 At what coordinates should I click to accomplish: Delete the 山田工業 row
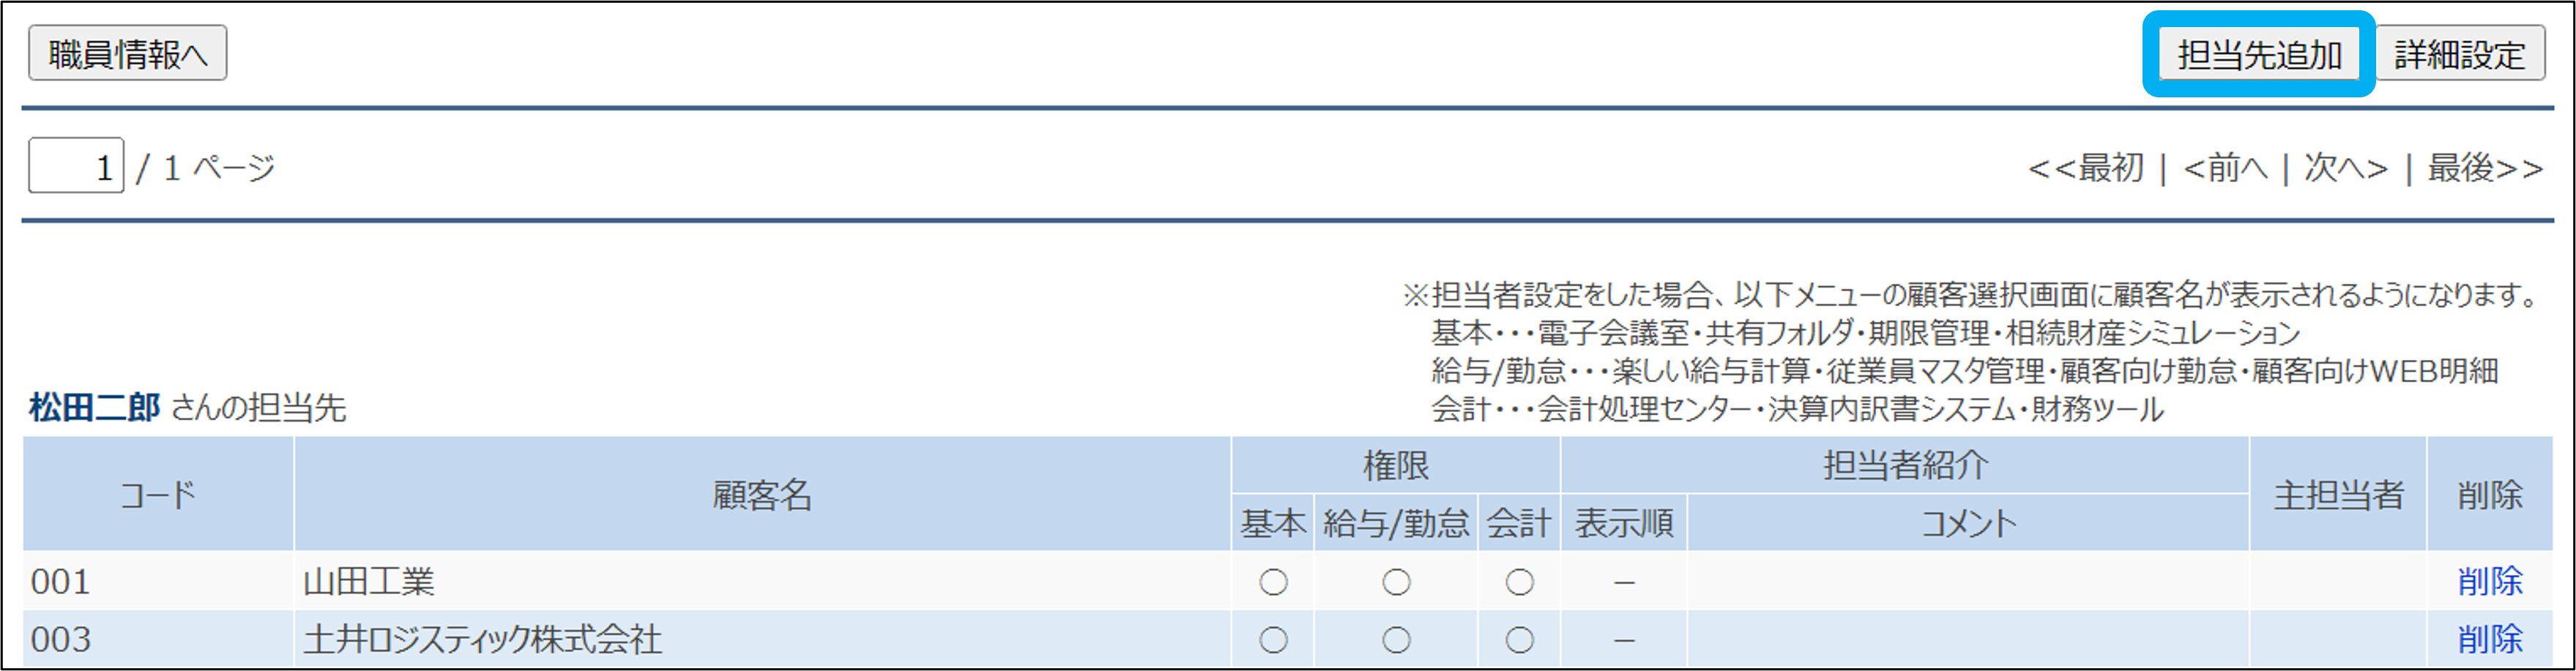pyautogui.click(x=2489, y=581)
